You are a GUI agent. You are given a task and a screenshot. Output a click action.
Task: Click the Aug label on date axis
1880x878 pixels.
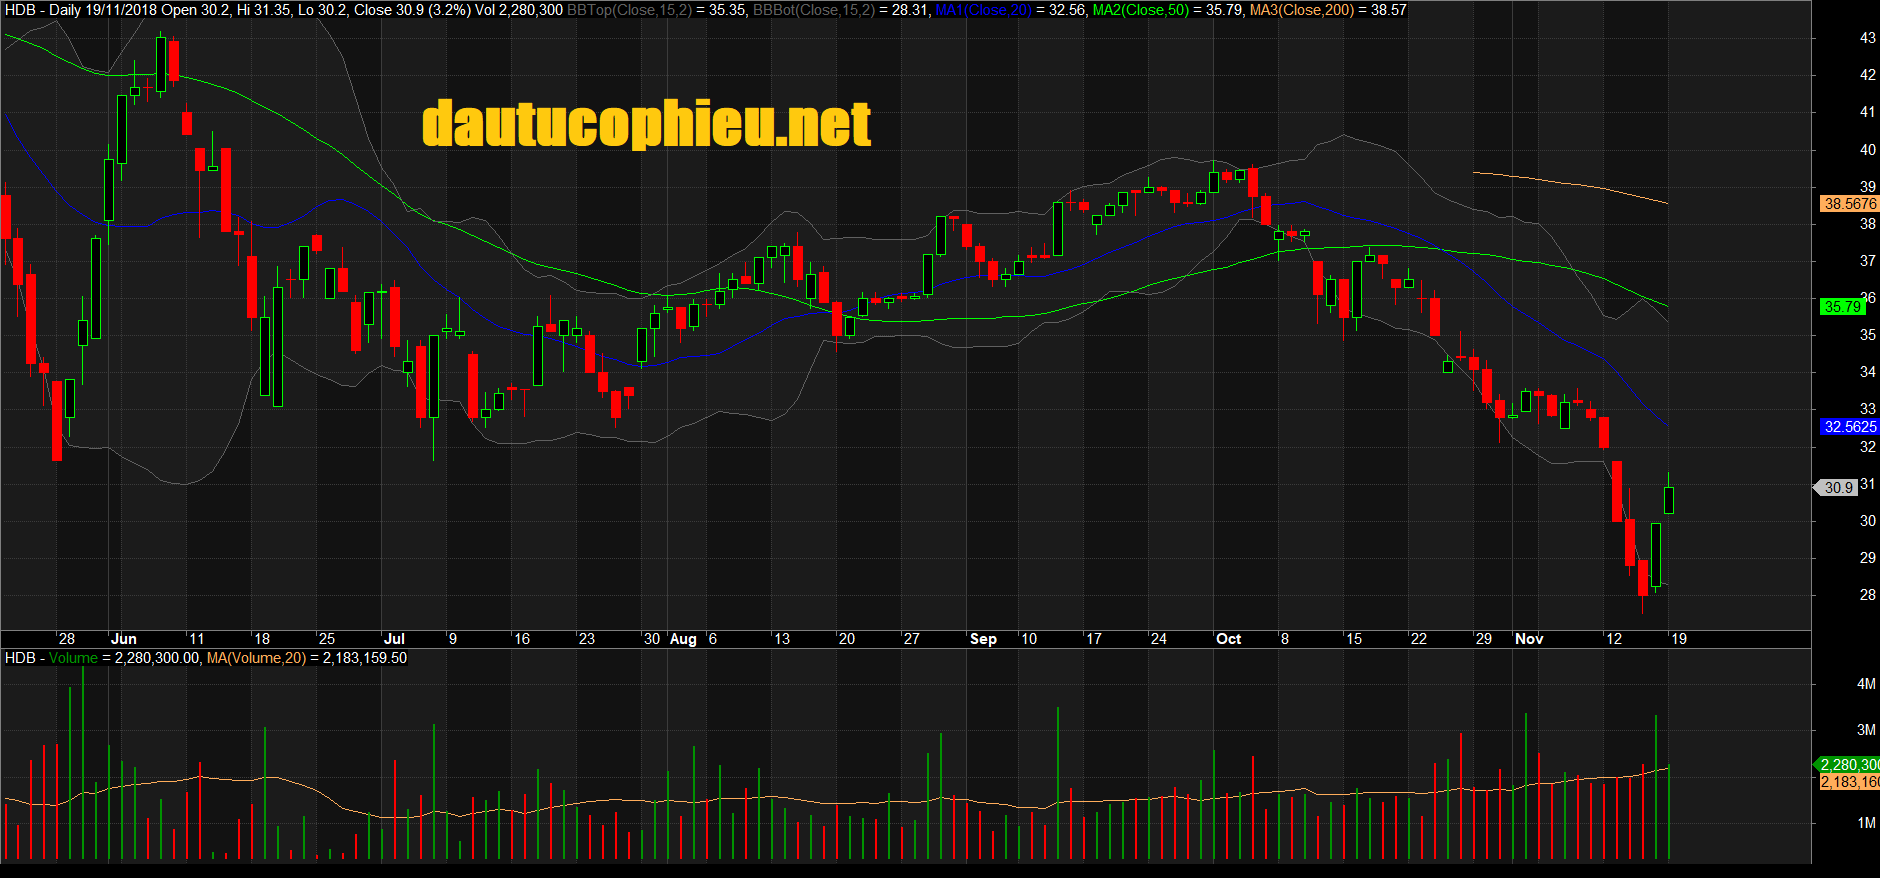point(683,639)
